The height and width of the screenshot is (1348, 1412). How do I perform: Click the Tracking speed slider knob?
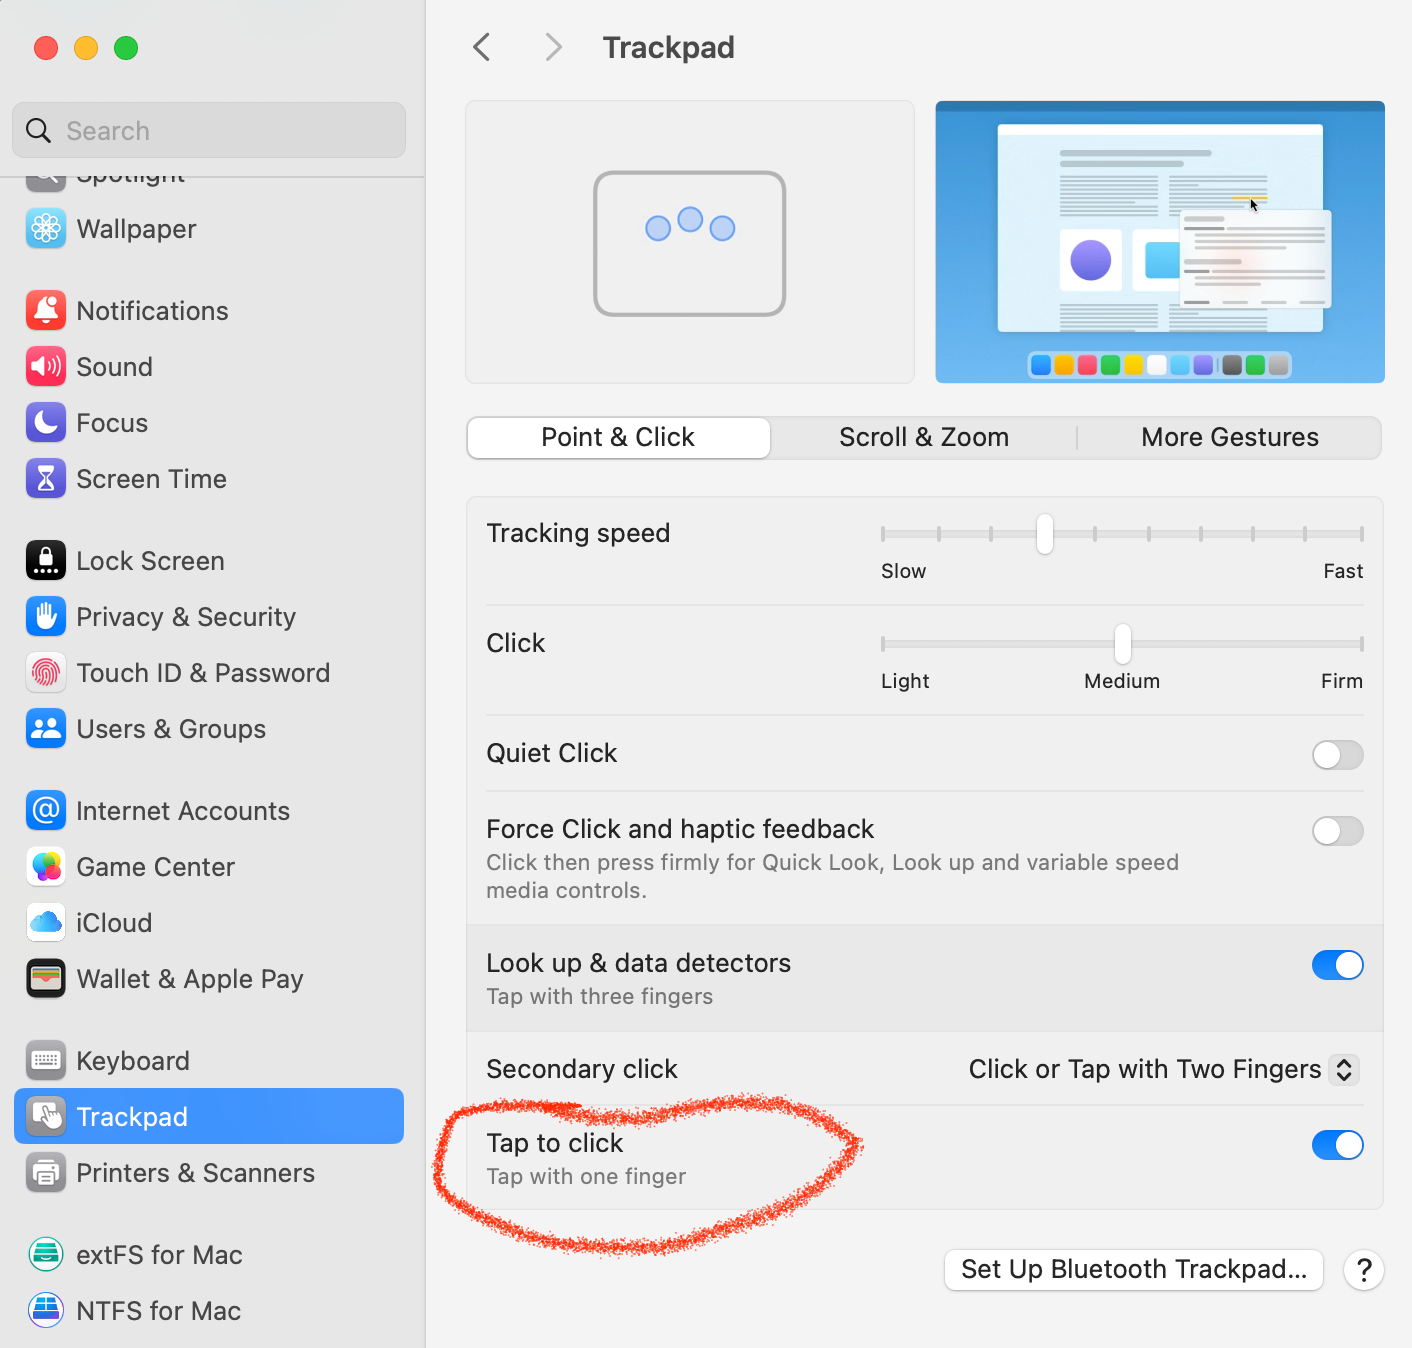coord(1045,534)
